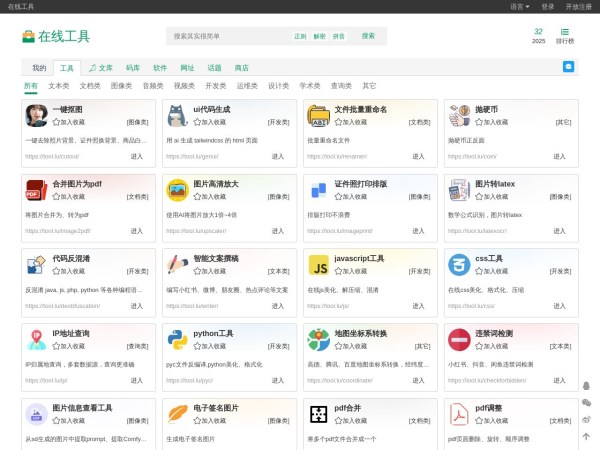Toggle 加入收藏 star for ui代码生成

click(x=197, y=122)
